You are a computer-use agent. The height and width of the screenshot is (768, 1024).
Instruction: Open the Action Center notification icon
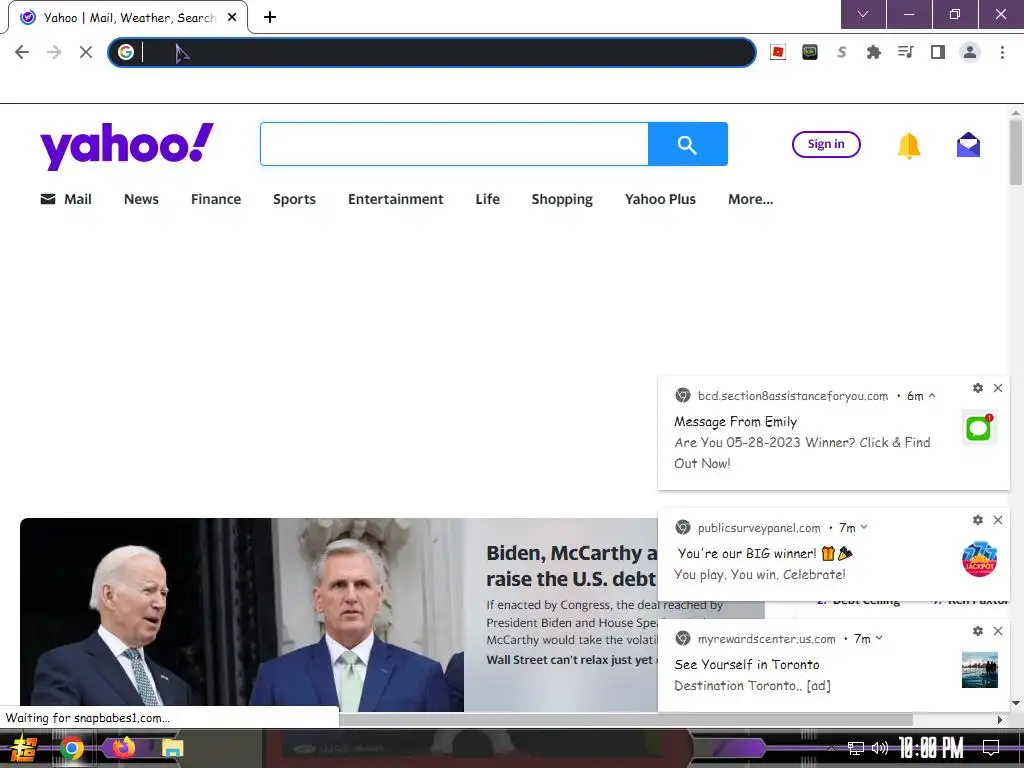(991, 748)
